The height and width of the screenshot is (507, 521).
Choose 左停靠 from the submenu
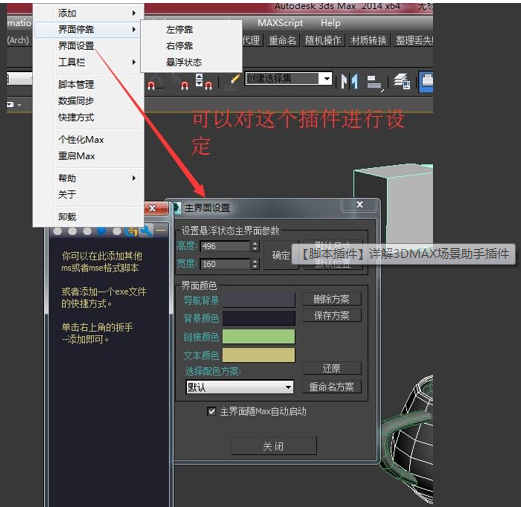pyautogui.click(x=180, y=30)
